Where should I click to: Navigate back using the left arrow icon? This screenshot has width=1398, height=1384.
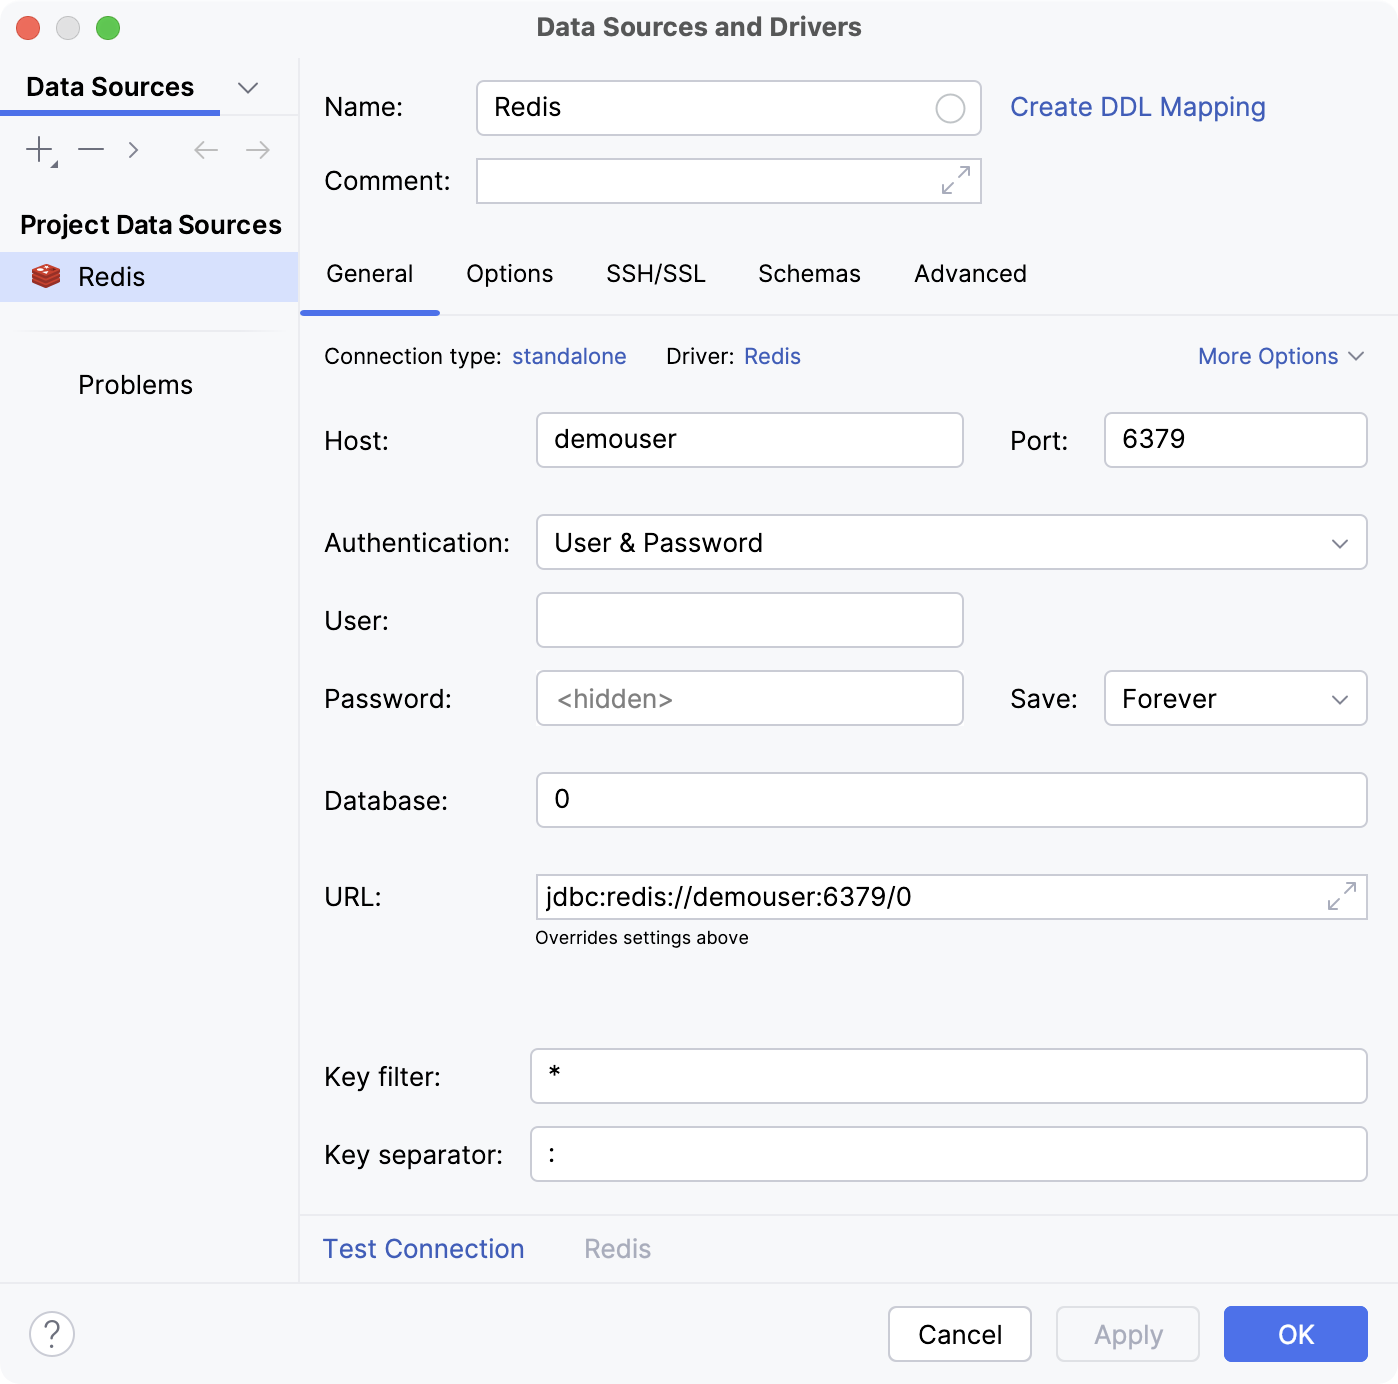pos(205,149)
